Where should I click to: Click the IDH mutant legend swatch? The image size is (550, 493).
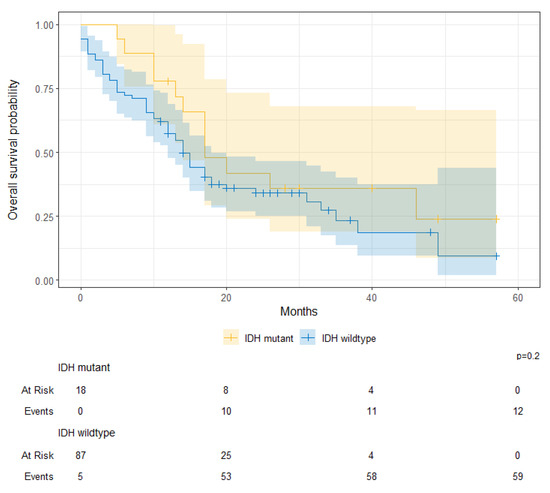coord(231,338)
